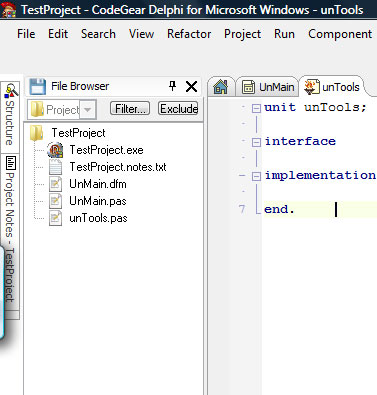Click the 'implementation' keyword in editor
This screenshot has width=377, height=395.
[320, 176]
